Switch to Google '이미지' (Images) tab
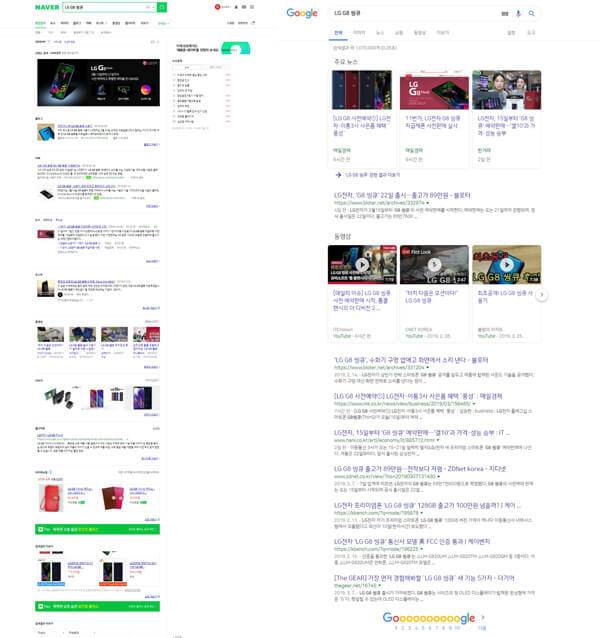Image resolution: width=600 pixels, height=638 pixels. (358, 32)
